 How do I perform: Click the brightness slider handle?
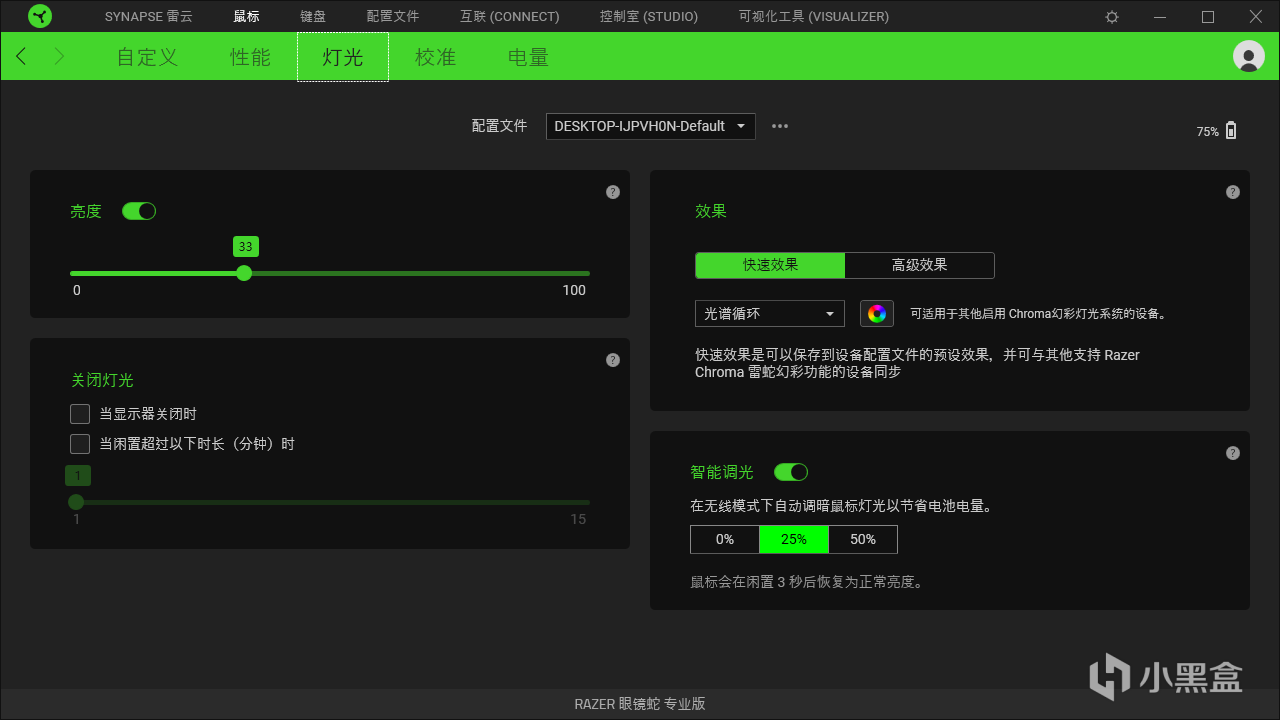click(244, 273)
